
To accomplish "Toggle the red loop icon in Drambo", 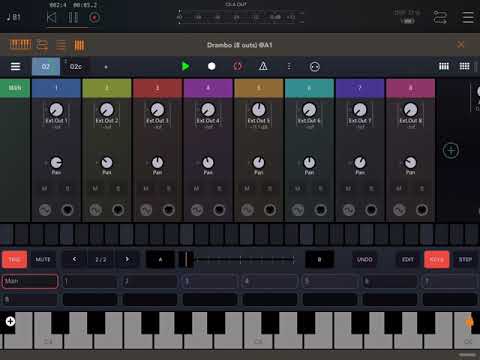I will (x=237, y=66).
